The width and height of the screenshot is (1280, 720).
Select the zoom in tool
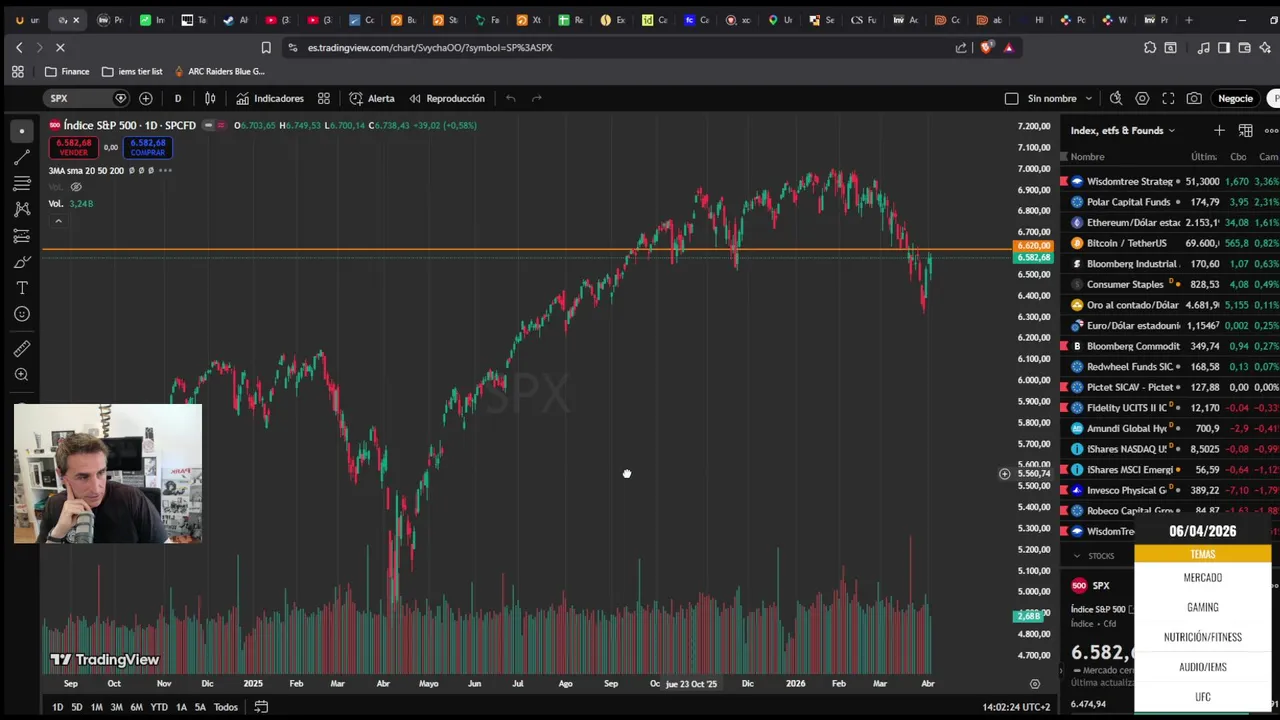click(x=21, y=375)
